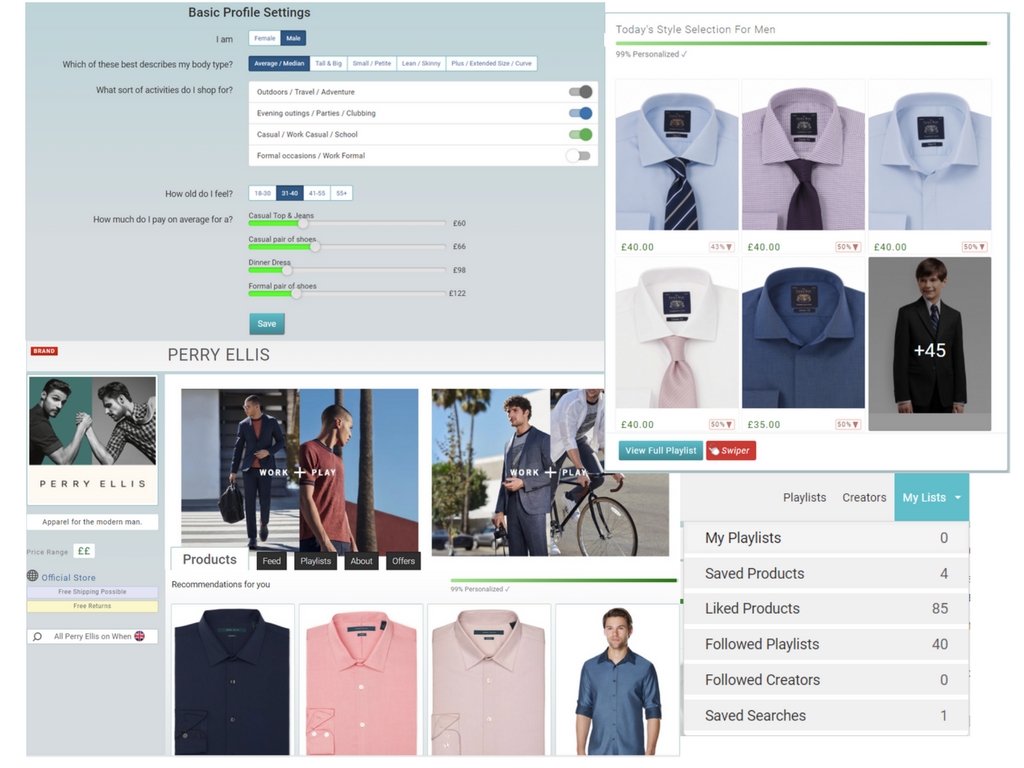
Task: Open the blue shirt with striped tie
Action: pyautogui.click(x=677, y=155)
